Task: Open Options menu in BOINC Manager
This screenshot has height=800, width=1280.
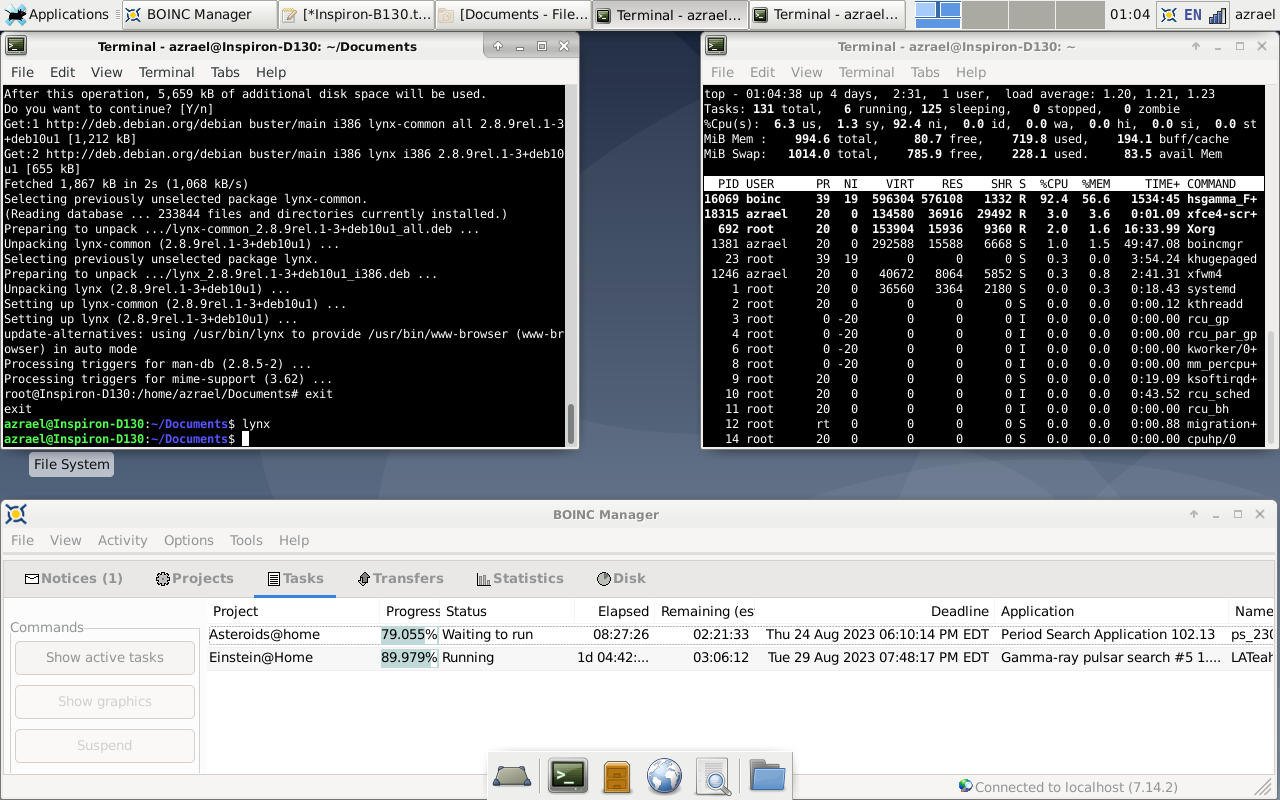Action: click(x=189, y=540)
